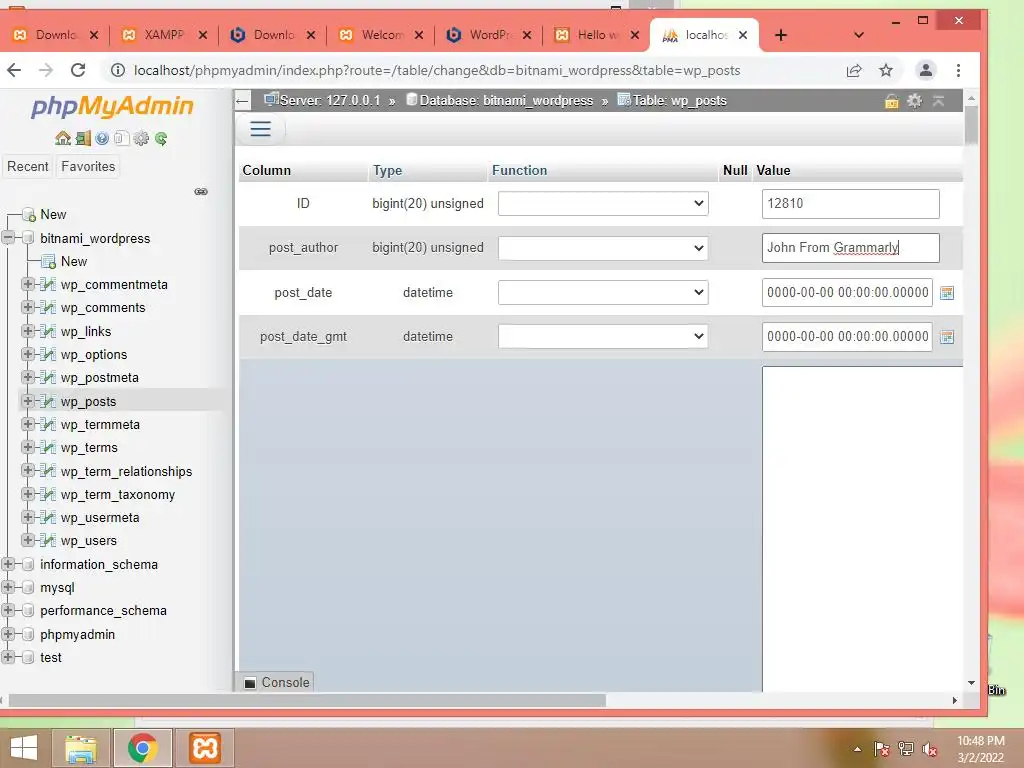Viewport: 1024px width, 768px height.
Task: Expand the information_schema database
Action: [x=8, y=564]
